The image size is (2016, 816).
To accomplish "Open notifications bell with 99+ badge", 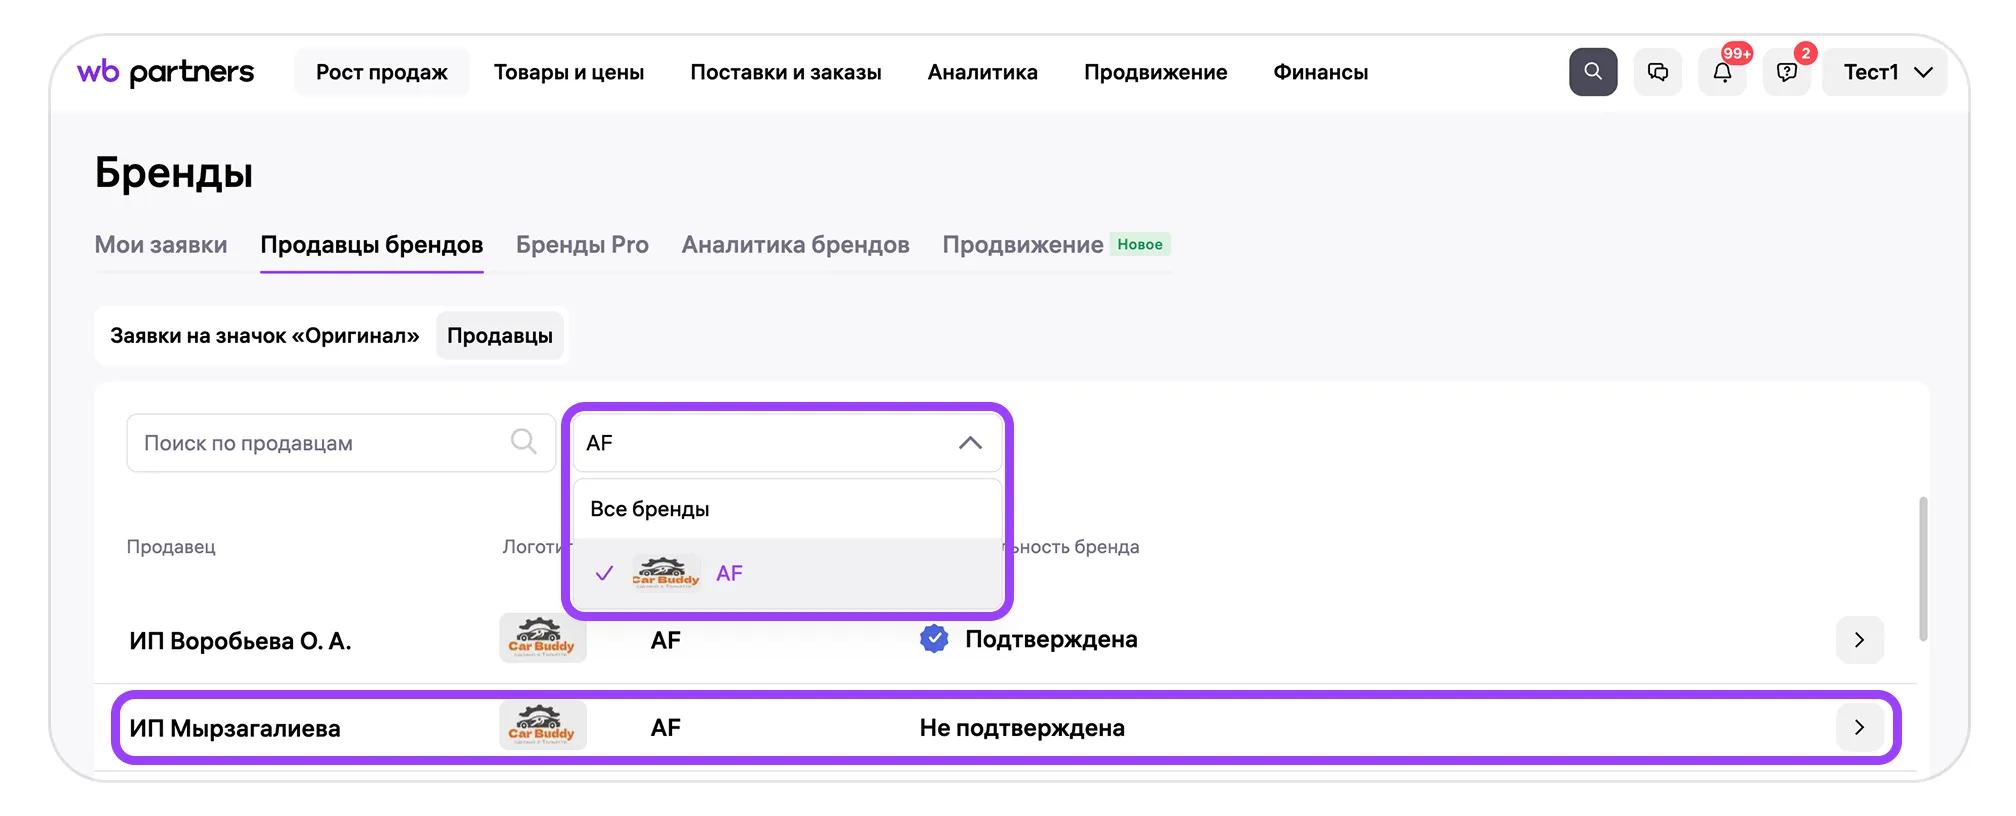I will point(1722,72).
